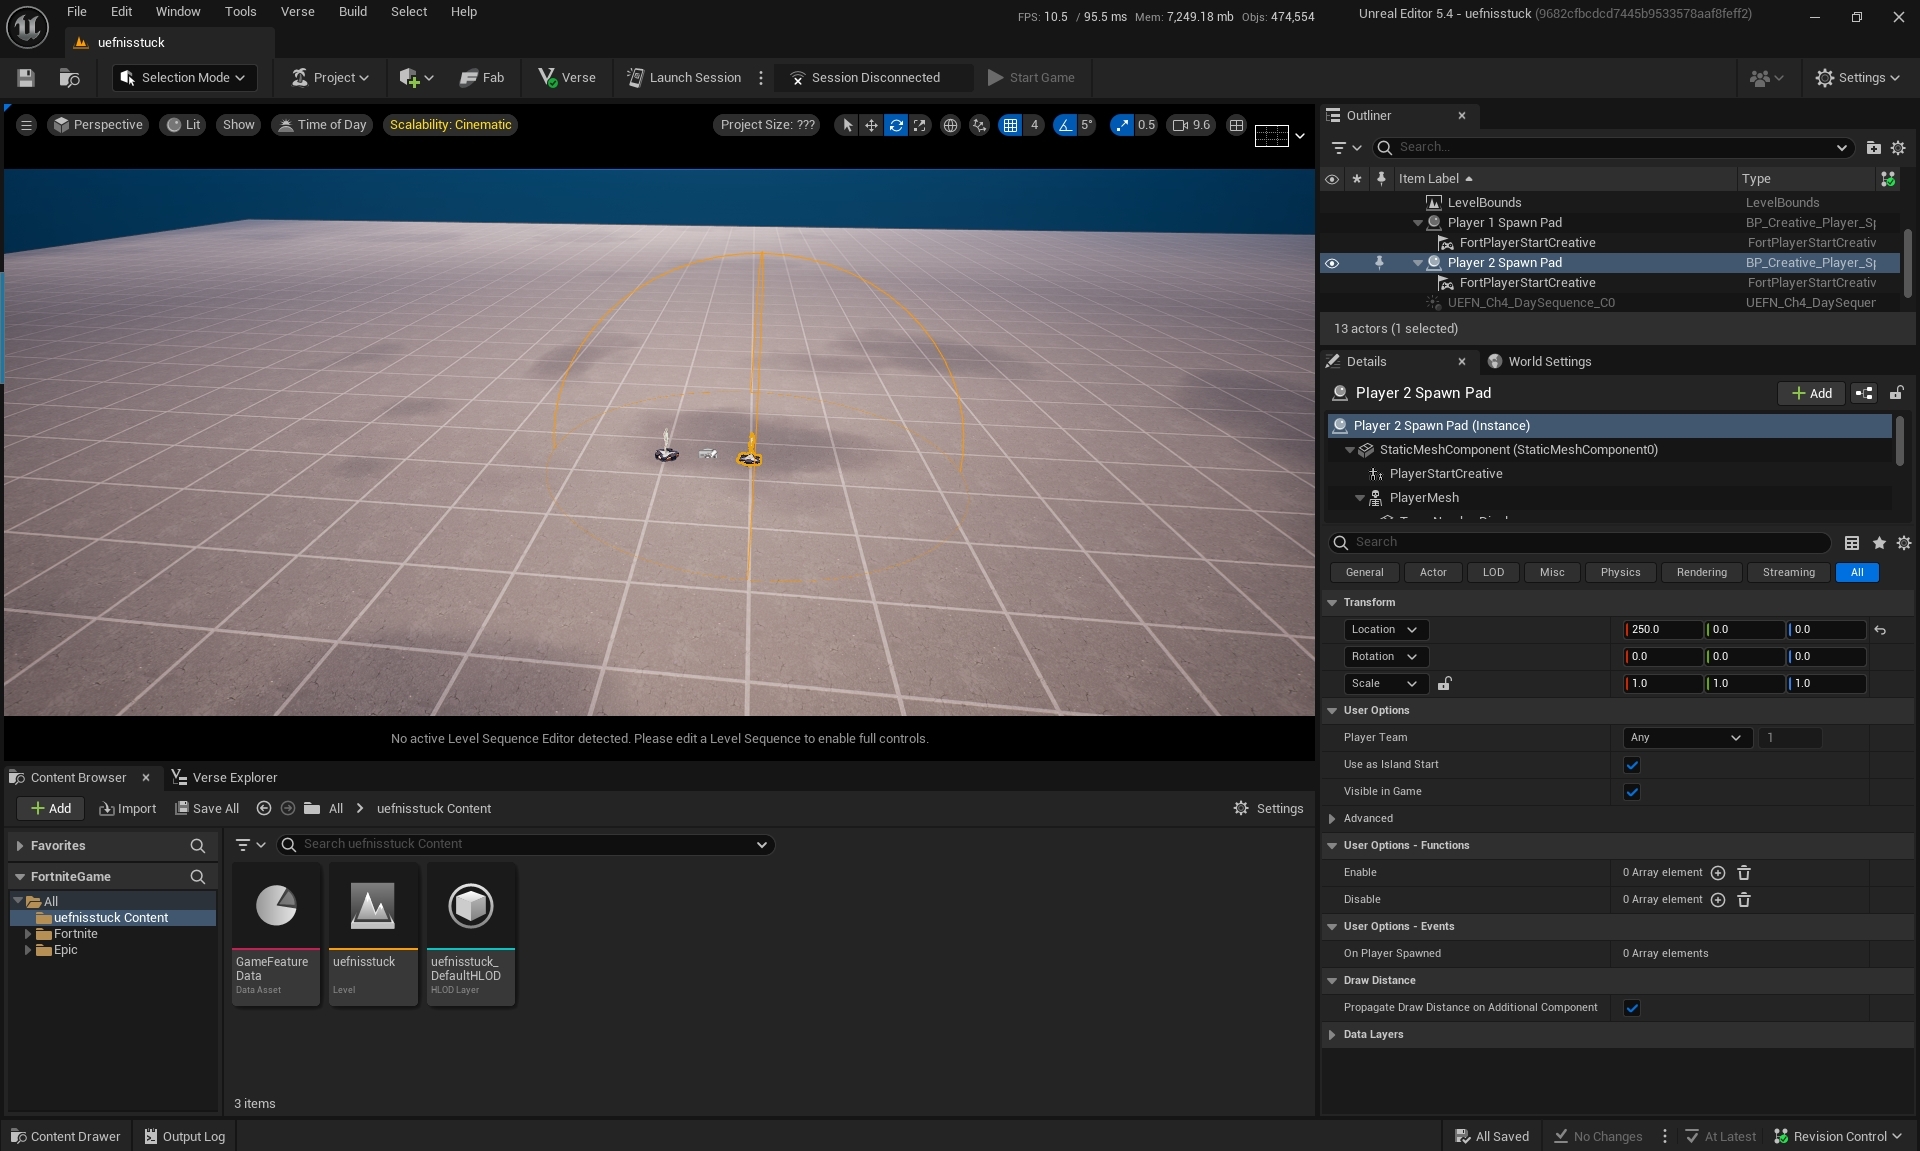1920x1151 pixels.
Task: Select the scale gizmo tool
Action: [x=920, y=125]
